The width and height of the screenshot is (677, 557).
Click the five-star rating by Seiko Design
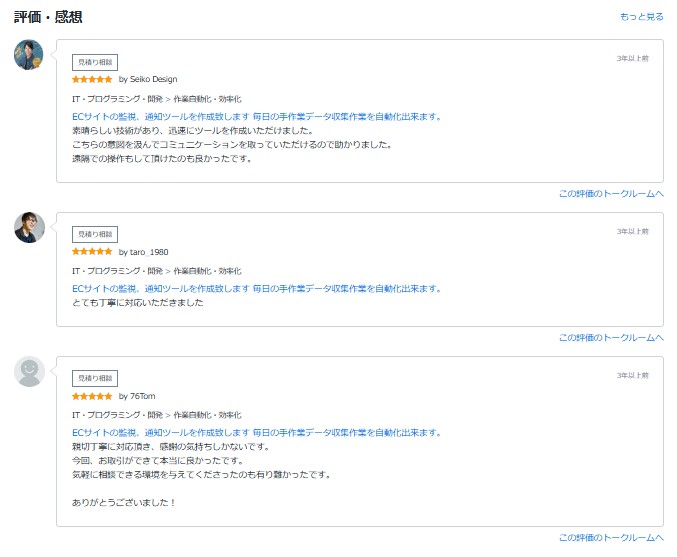pyautogui.click(x=92, y=79)
